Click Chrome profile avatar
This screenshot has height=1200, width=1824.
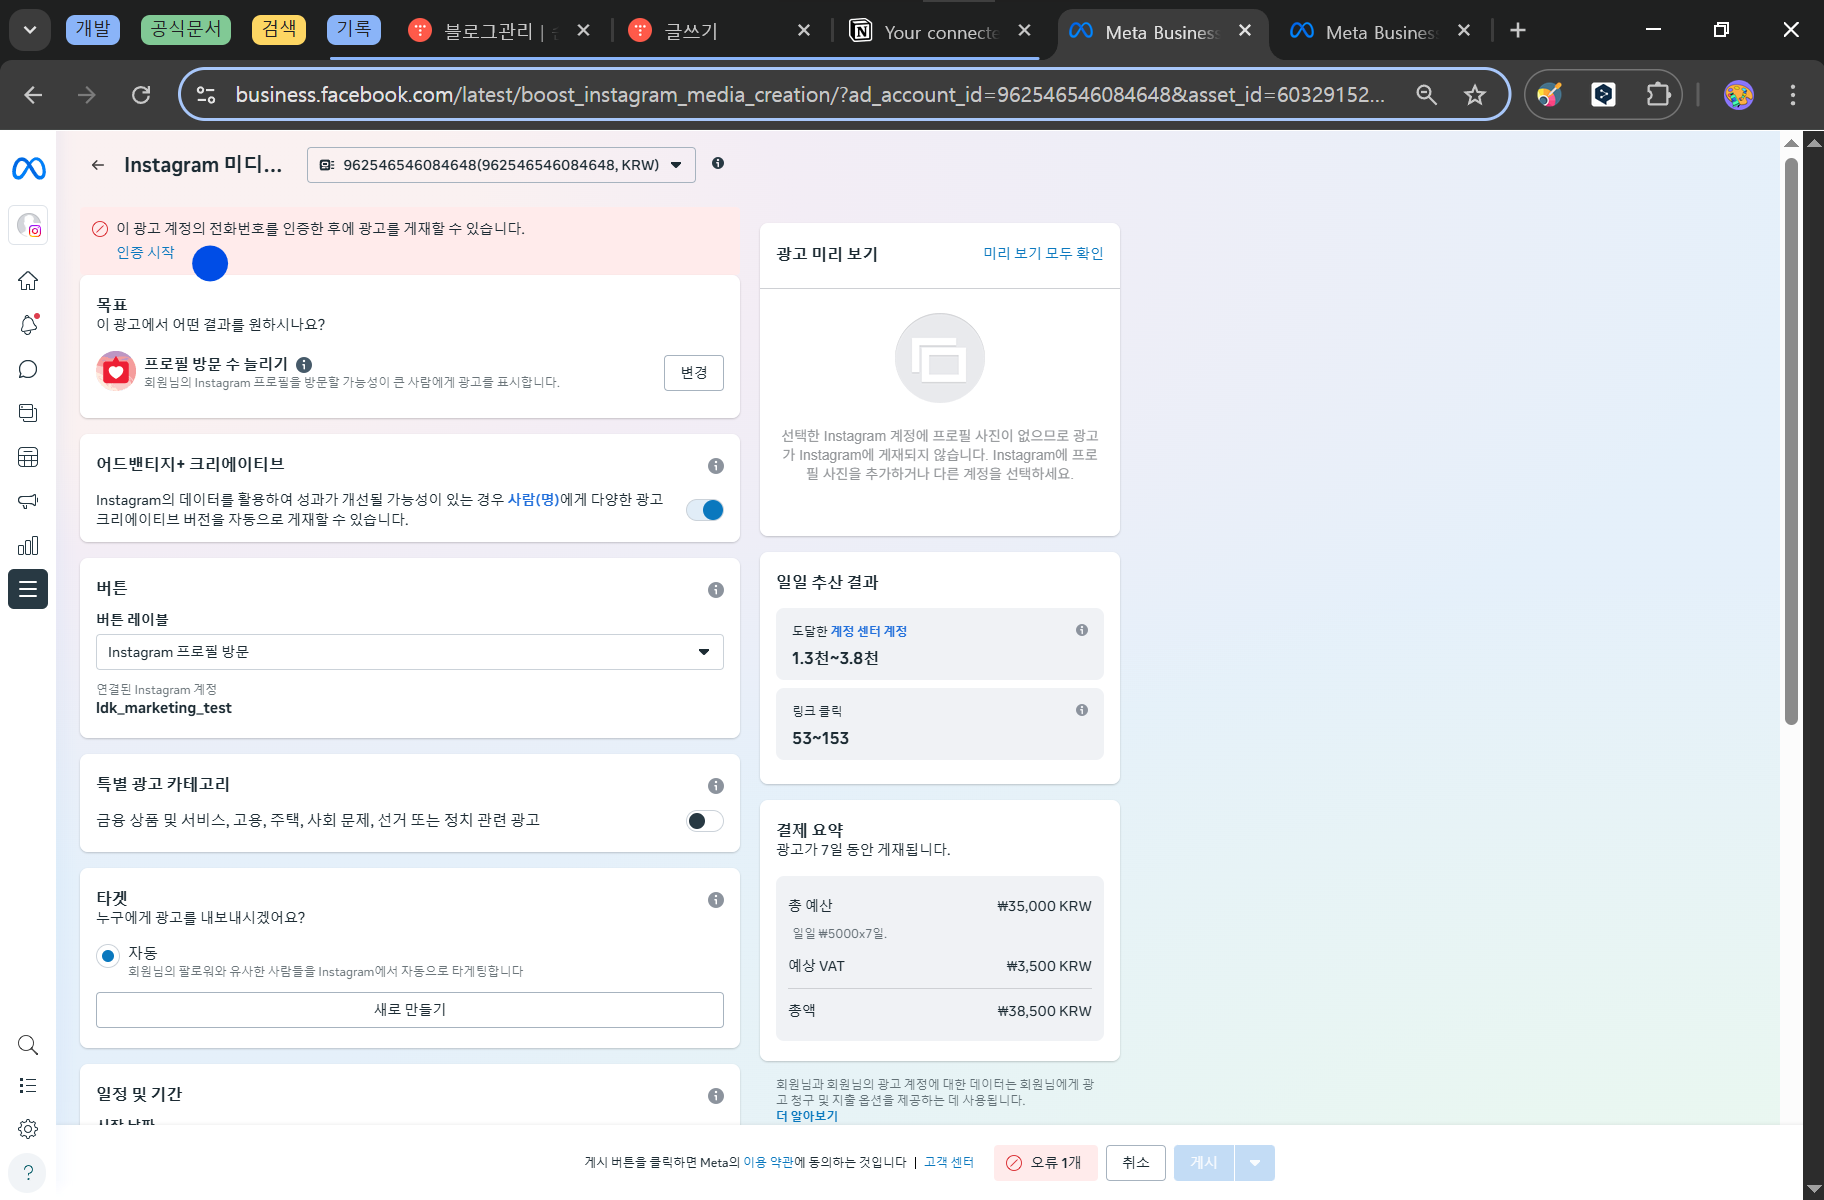click(1739, 95)
